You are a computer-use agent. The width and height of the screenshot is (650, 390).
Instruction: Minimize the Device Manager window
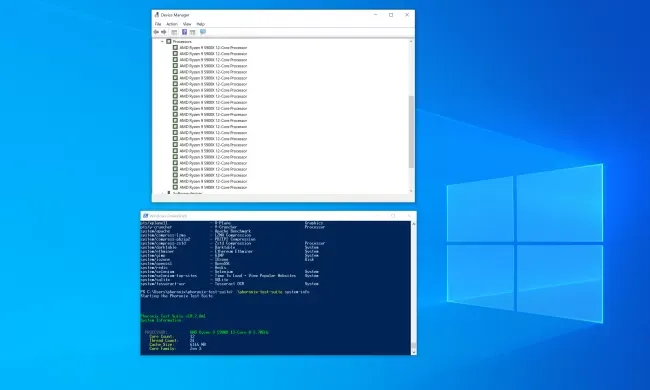click(376, 15)
